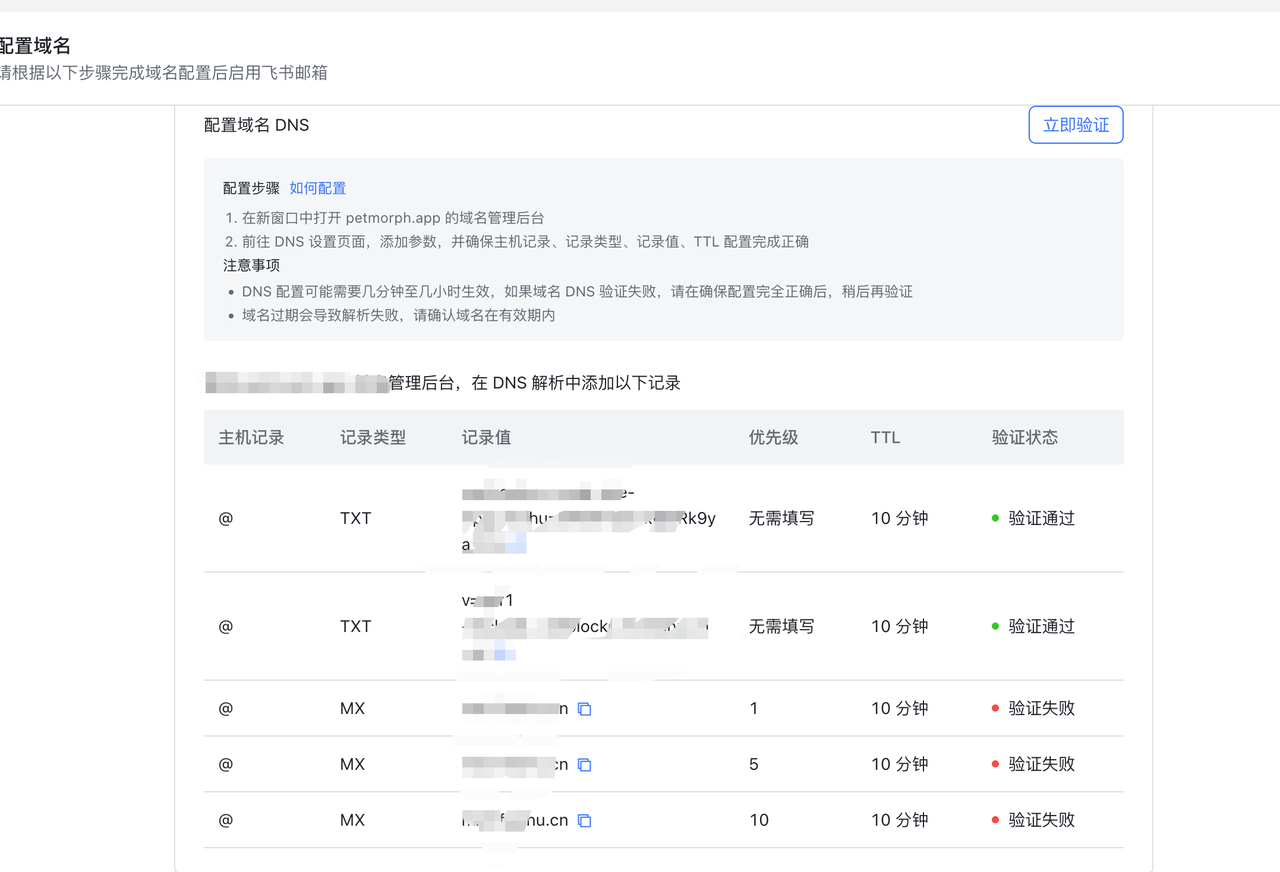The width and height of the screenshot is (1280, 872).
Task: Copy the priority-1 MX record value
Action: click(584, 708)
